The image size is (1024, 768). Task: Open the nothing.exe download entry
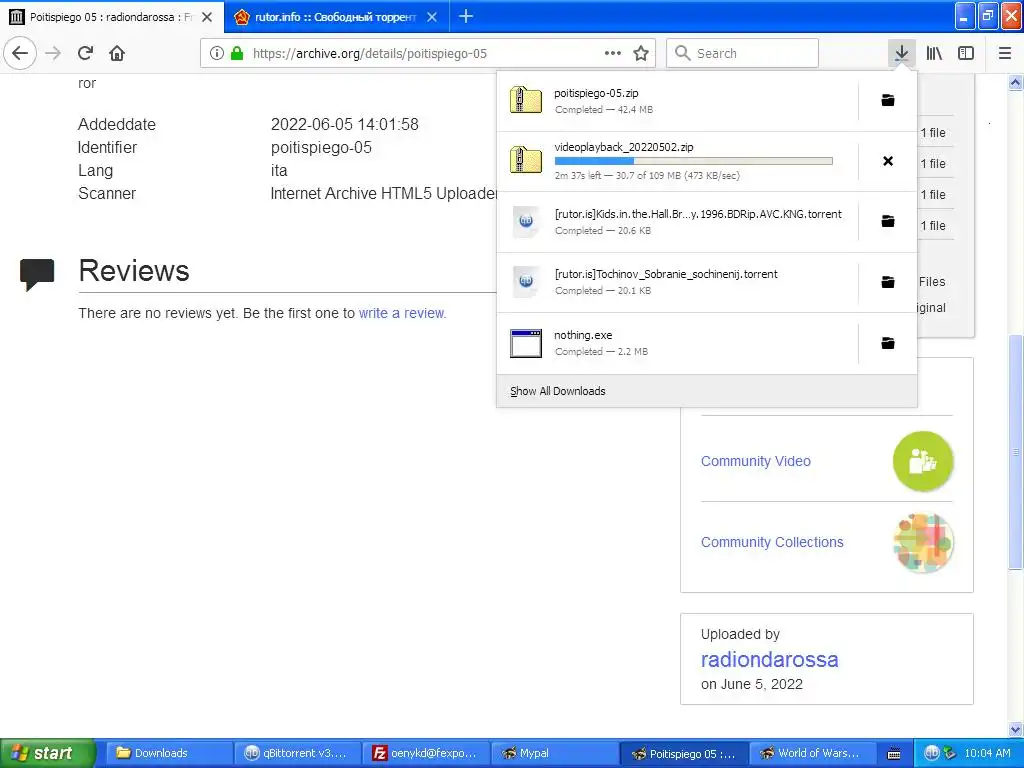[x=677, y=344]
